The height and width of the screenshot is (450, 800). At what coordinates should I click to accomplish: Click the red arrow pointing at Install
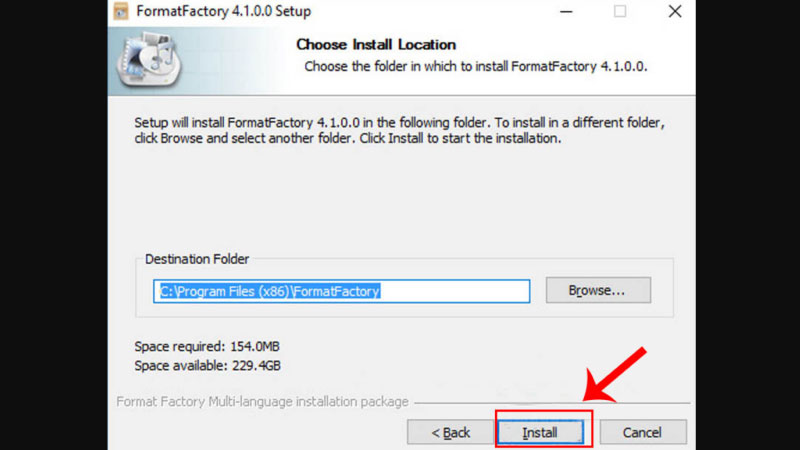pos(615,375)
